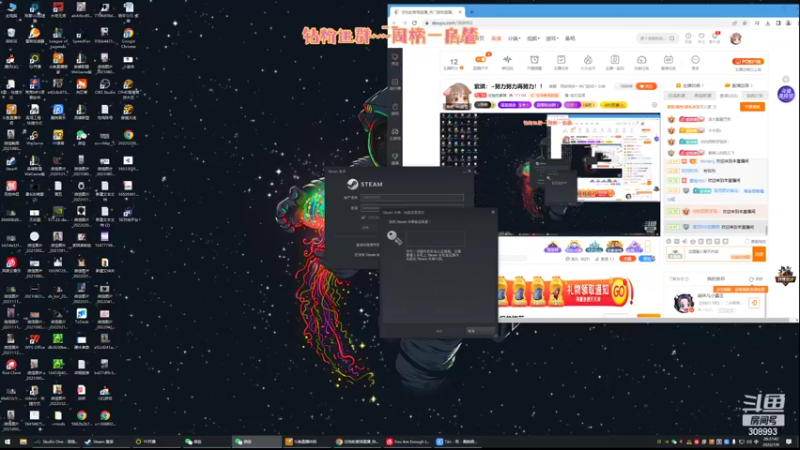Click the alarm clock reminder icon

[534, 60]
